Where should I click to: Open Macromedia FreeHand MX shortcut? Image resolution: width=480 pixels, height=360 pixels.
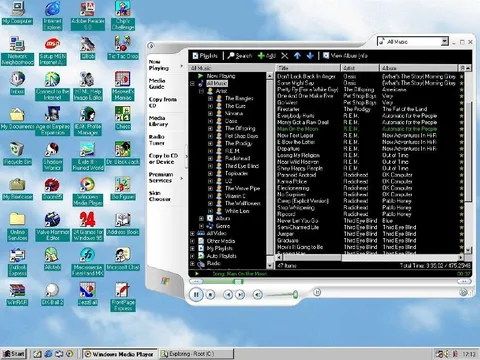(x=88, y=262)
